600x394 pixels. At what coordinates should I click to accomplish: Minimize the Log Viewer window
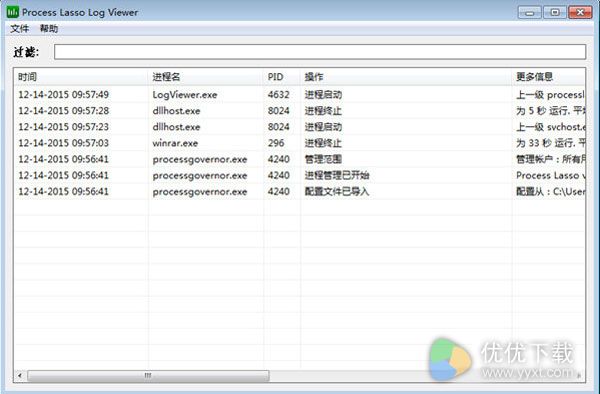click(x=530, y=13)
